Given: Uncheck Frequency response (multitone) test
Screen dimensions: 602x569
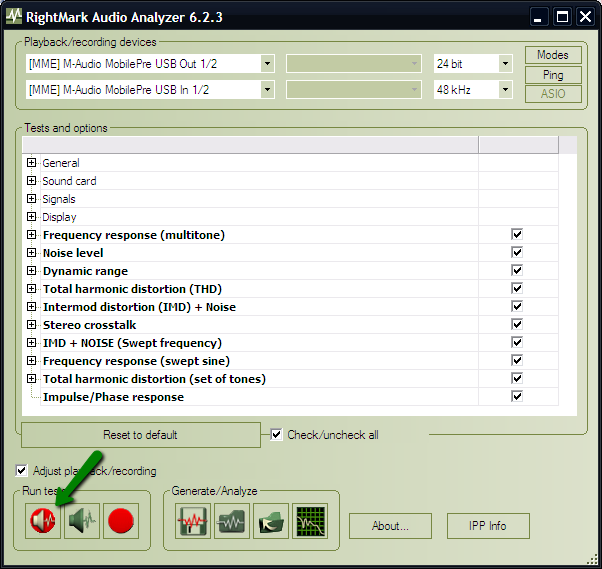Looking at the screenshot, I should pos(517,234).
